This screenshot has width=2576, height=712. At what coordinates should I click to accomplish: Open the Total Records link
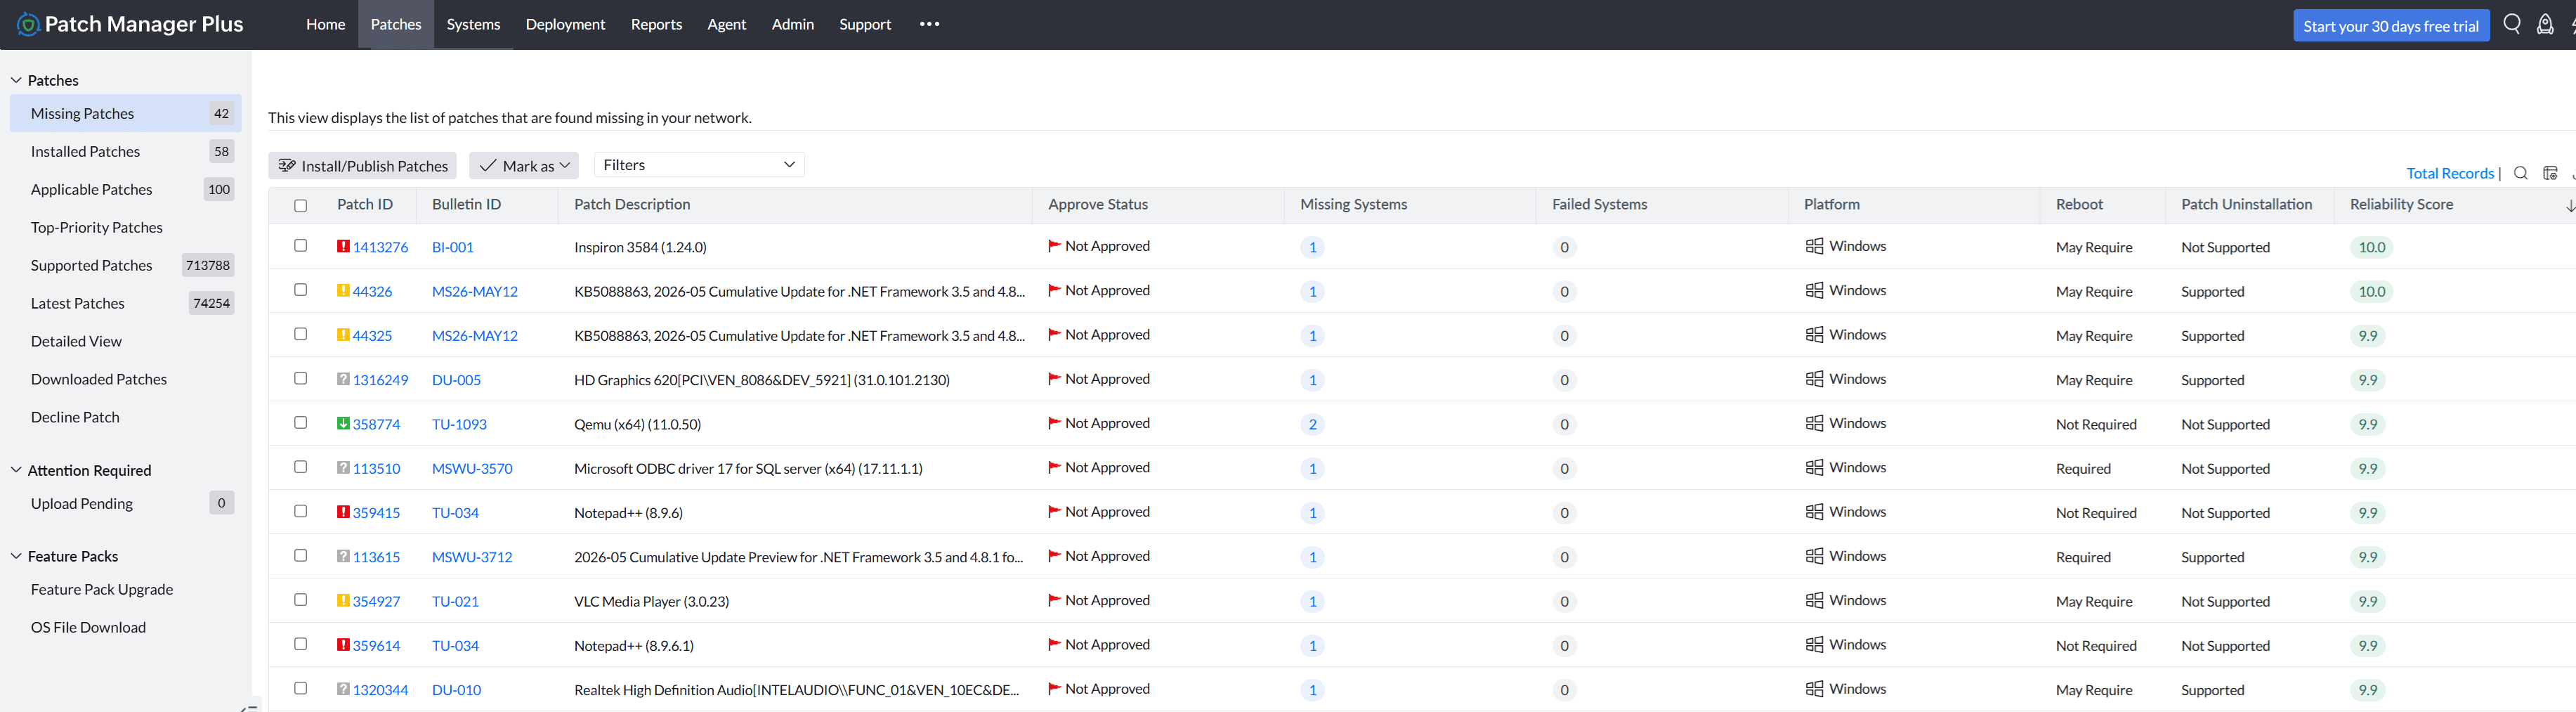[2449, 173]
